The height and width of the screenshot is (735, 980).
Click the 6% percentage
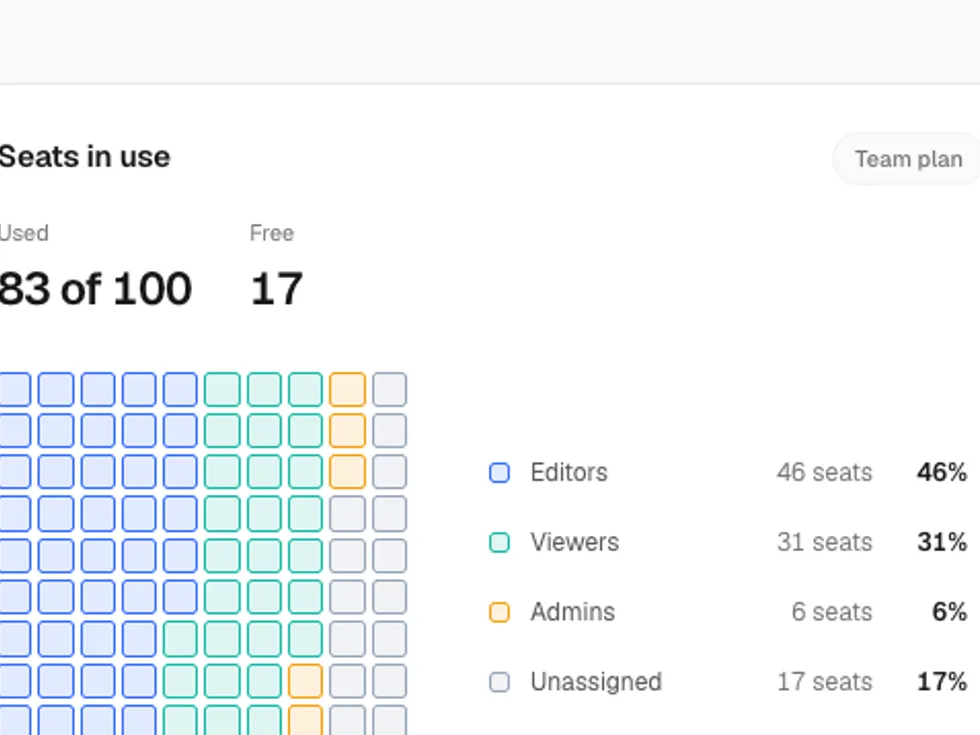coord(949,612)
